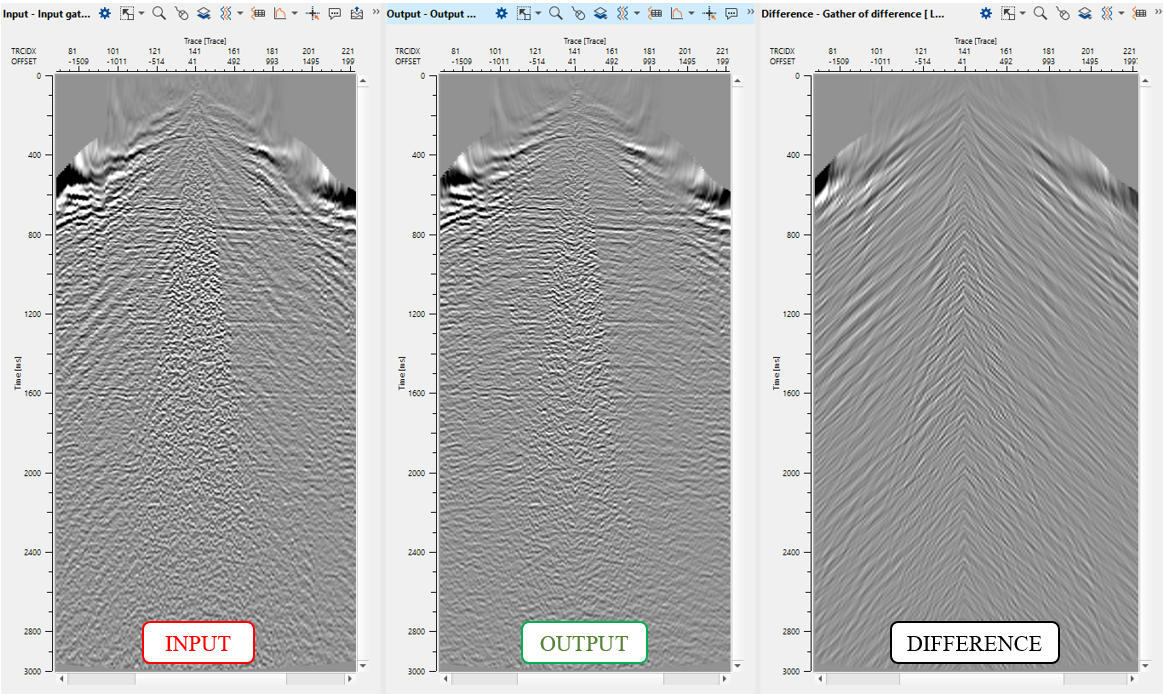1163x695 pixels.
Task: Click crosshair cursor tool in Output panel
Action: point(709,14)
